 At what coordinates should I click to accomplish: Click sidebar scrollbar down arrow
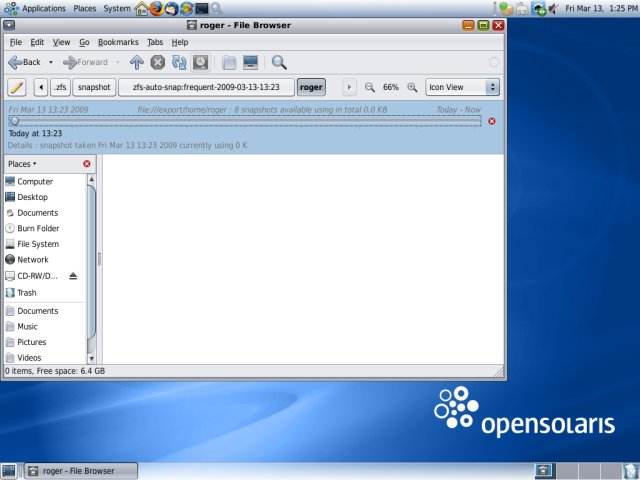91,359
